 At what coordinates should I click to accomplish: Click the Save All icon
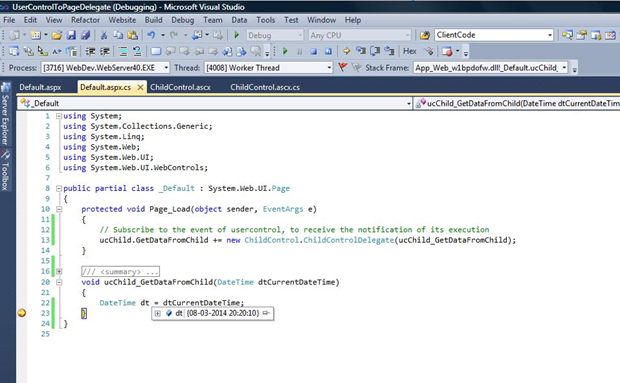pyautogui.click(x=85, y=35)
